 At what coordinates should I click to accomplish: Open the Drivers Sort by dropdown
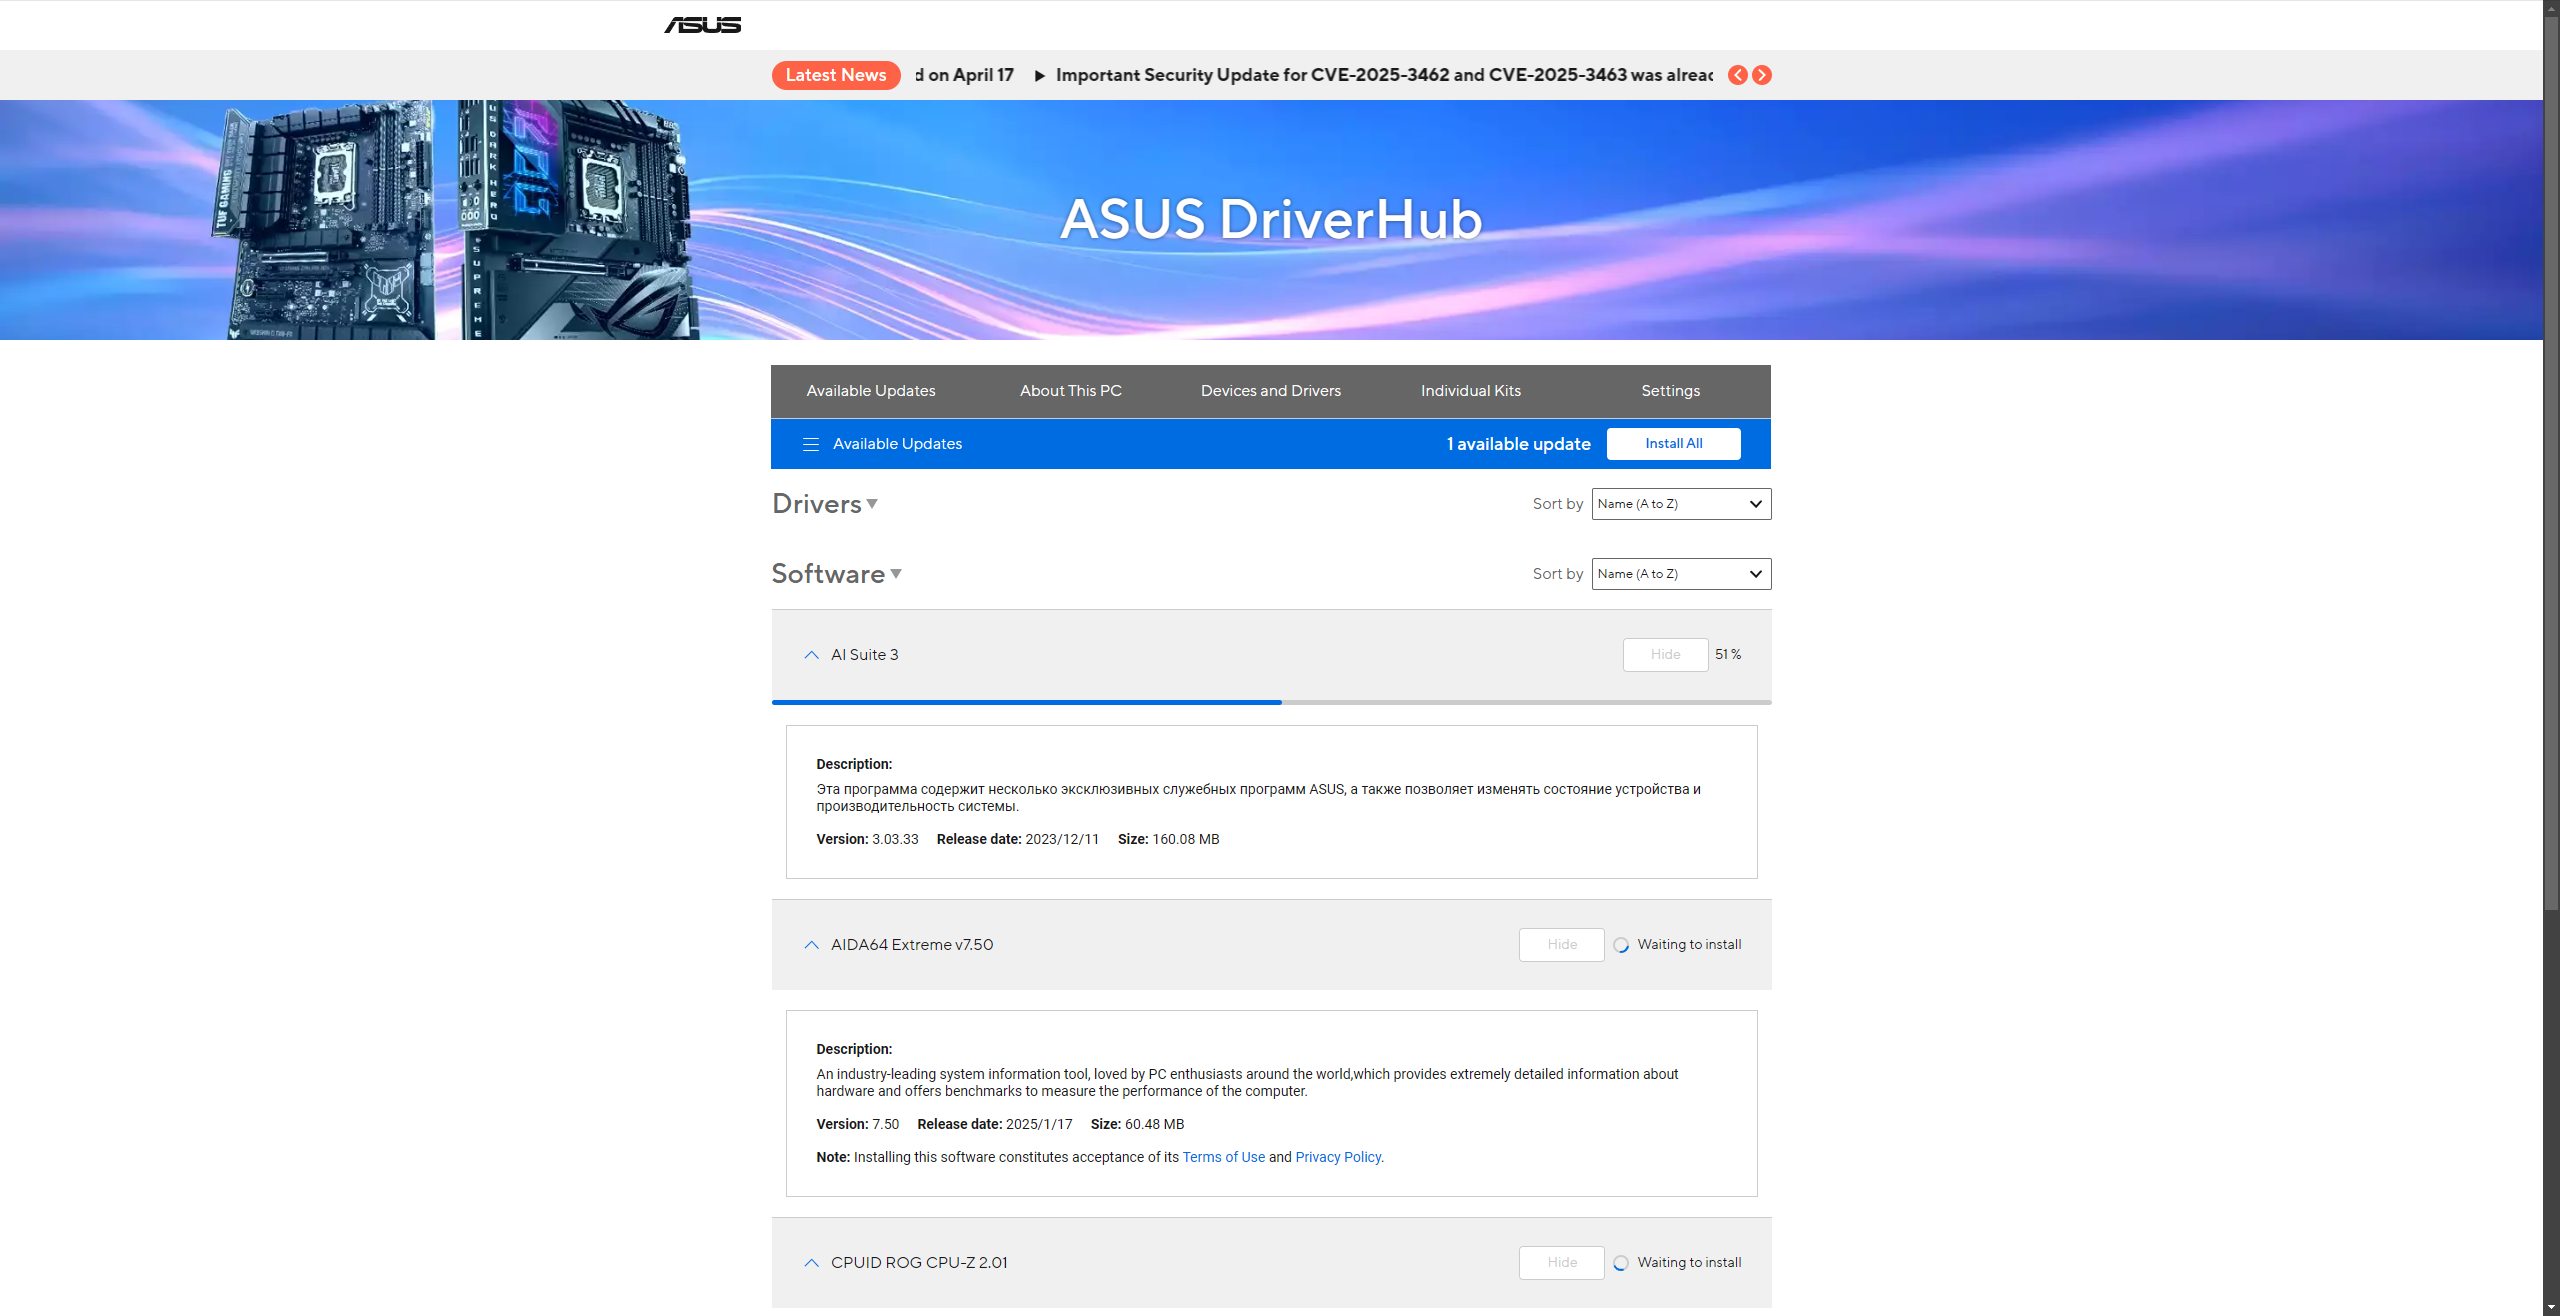pos(1681,504)
